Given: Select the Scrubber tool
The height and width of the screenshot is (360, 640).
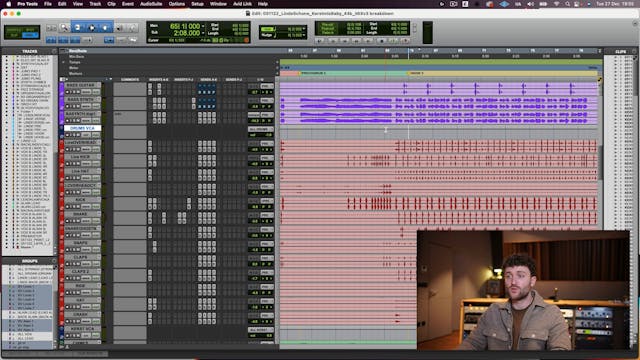Looking at the screenshot, I should [x=119, y=28].
